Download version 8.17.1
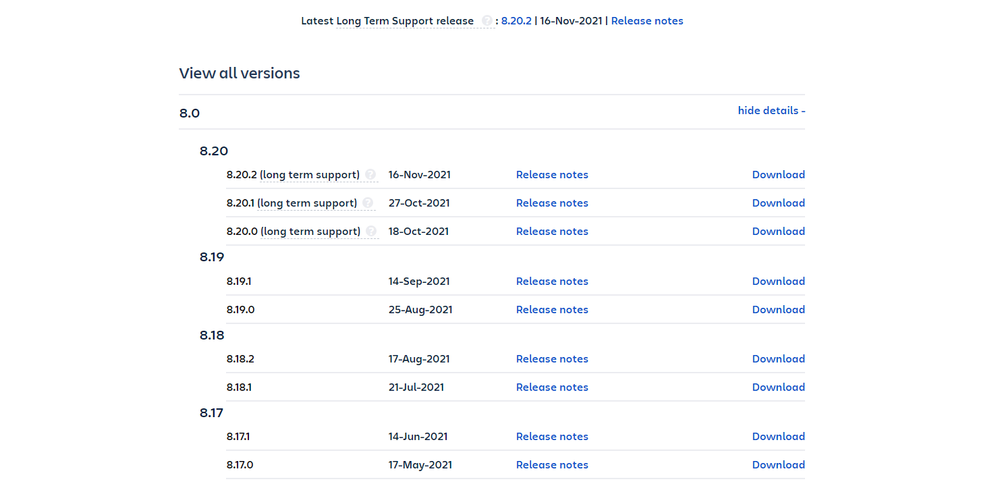Image resolution: width=998 pixels, height=480 pixels. [778, 437]
